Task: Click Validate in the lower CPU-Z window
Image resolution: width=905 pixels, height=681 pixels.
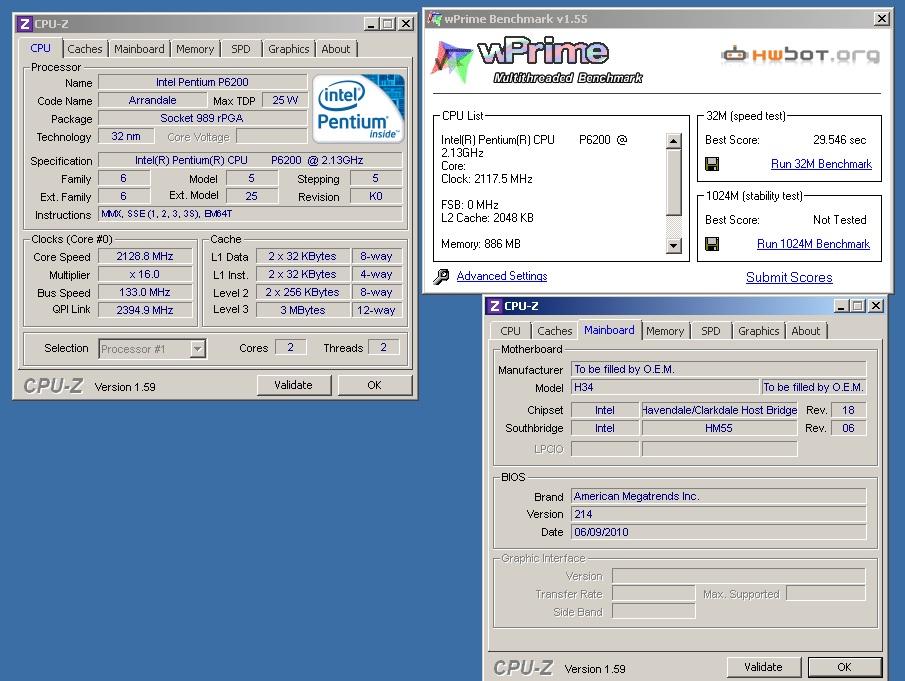Action: (x=764, y=667)
